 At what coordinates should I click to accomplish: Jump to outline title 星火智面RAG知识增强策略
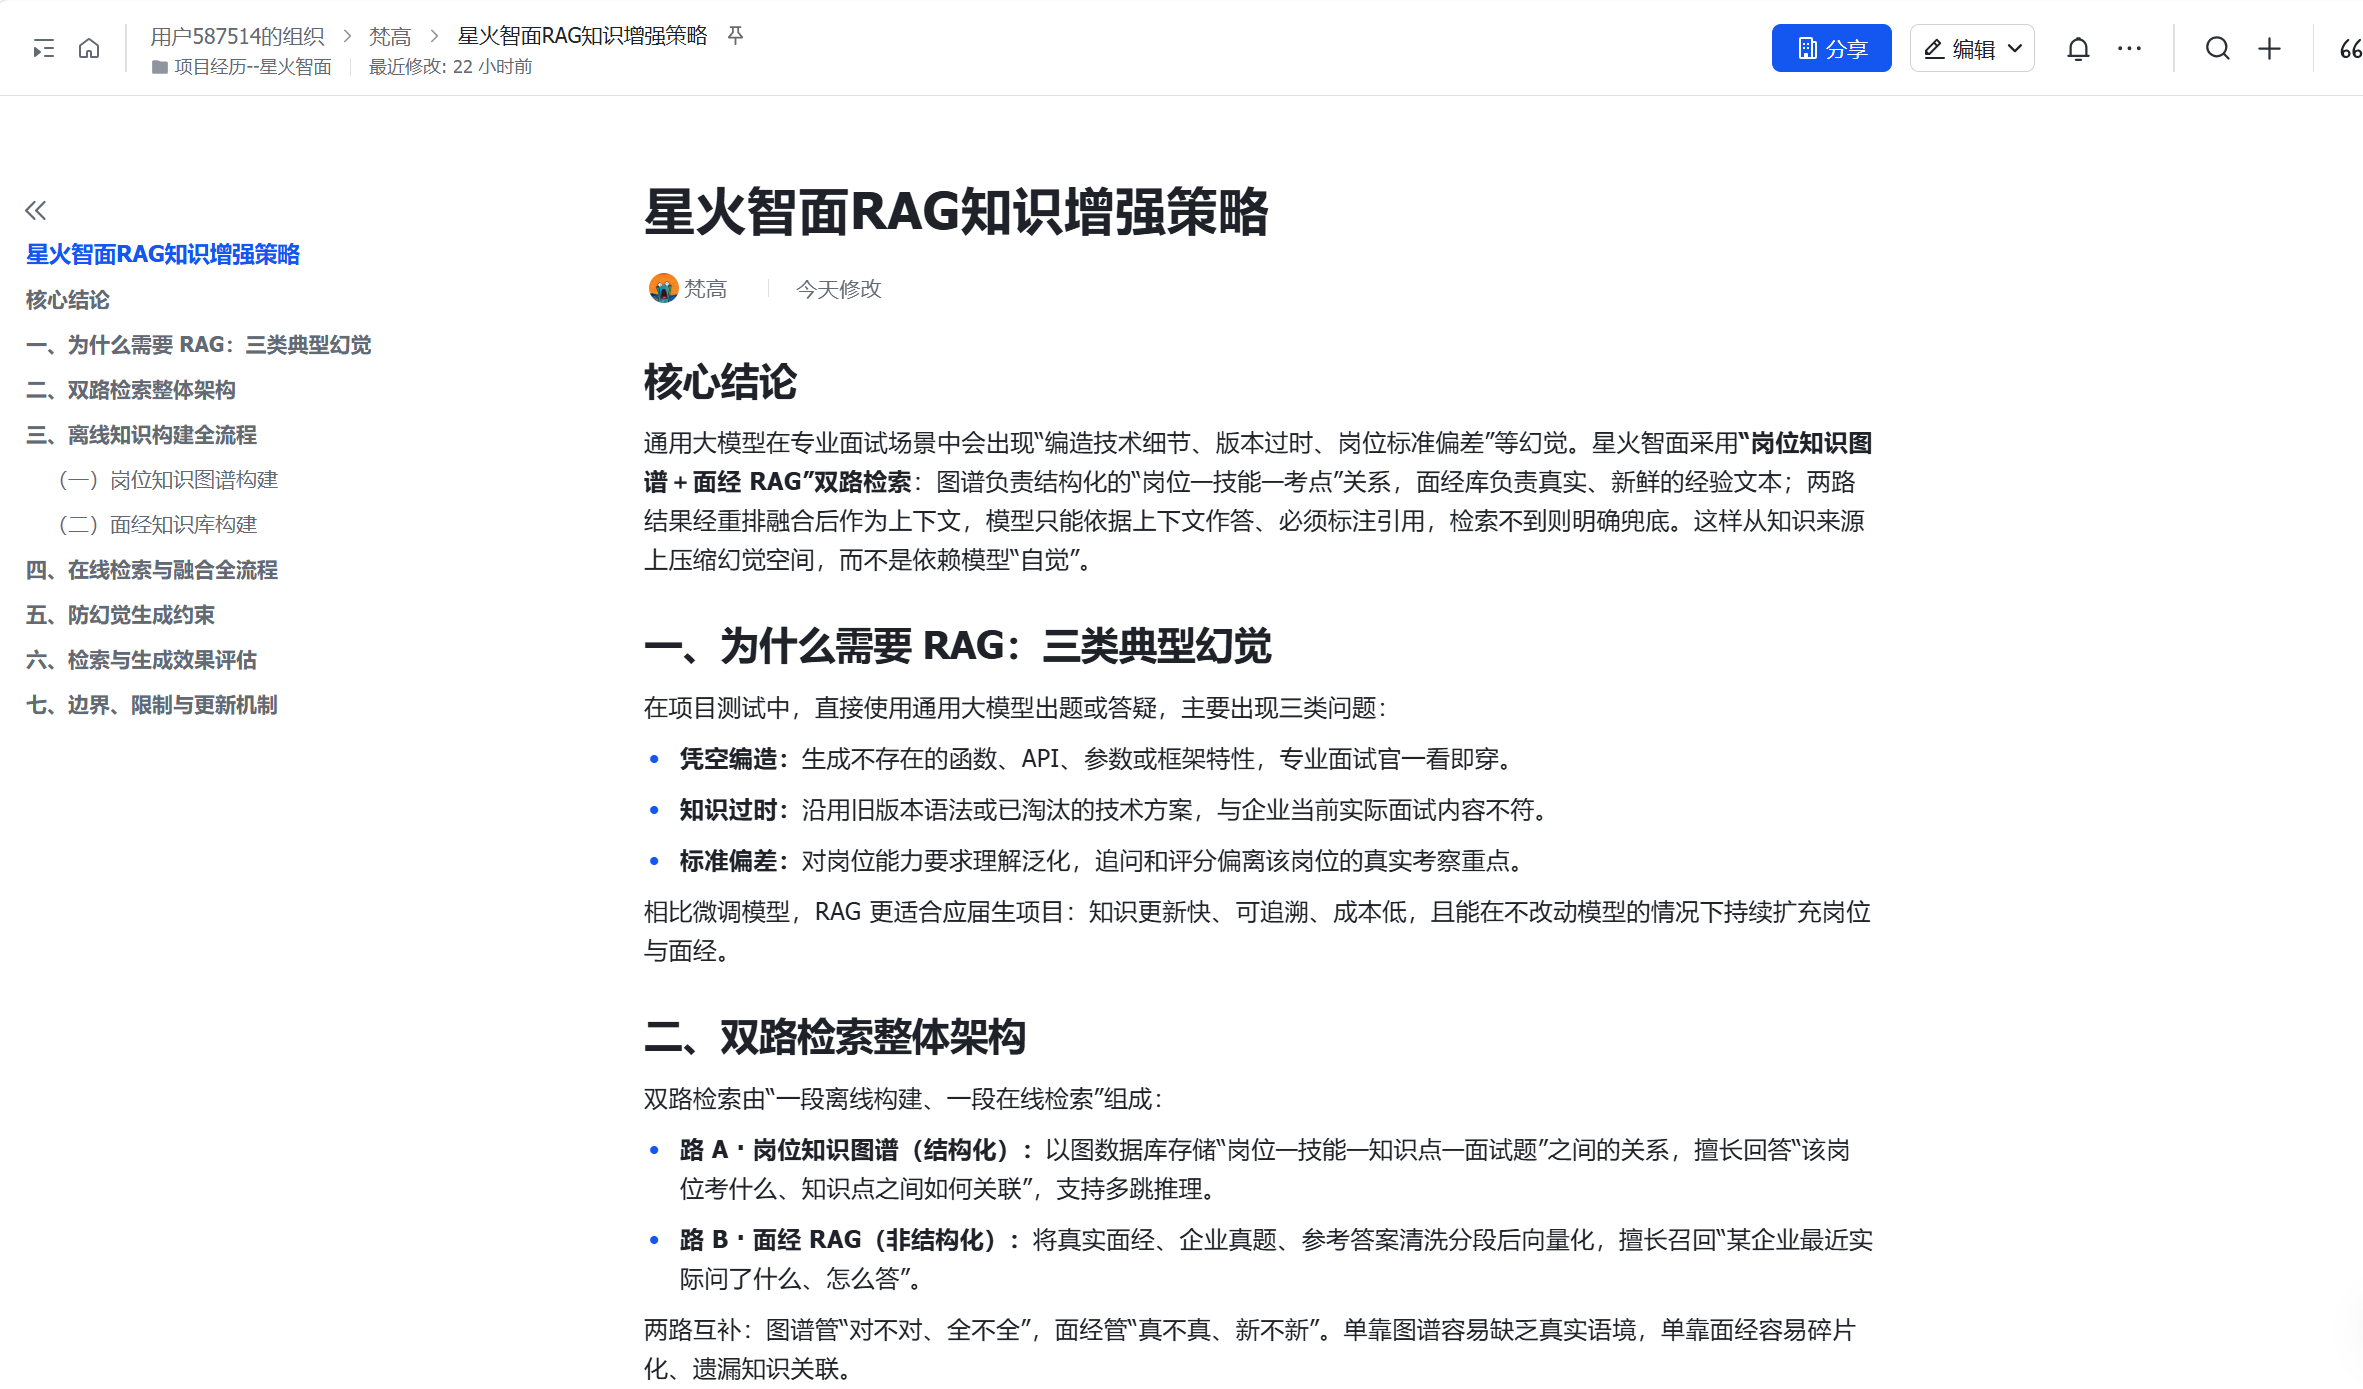163,254
